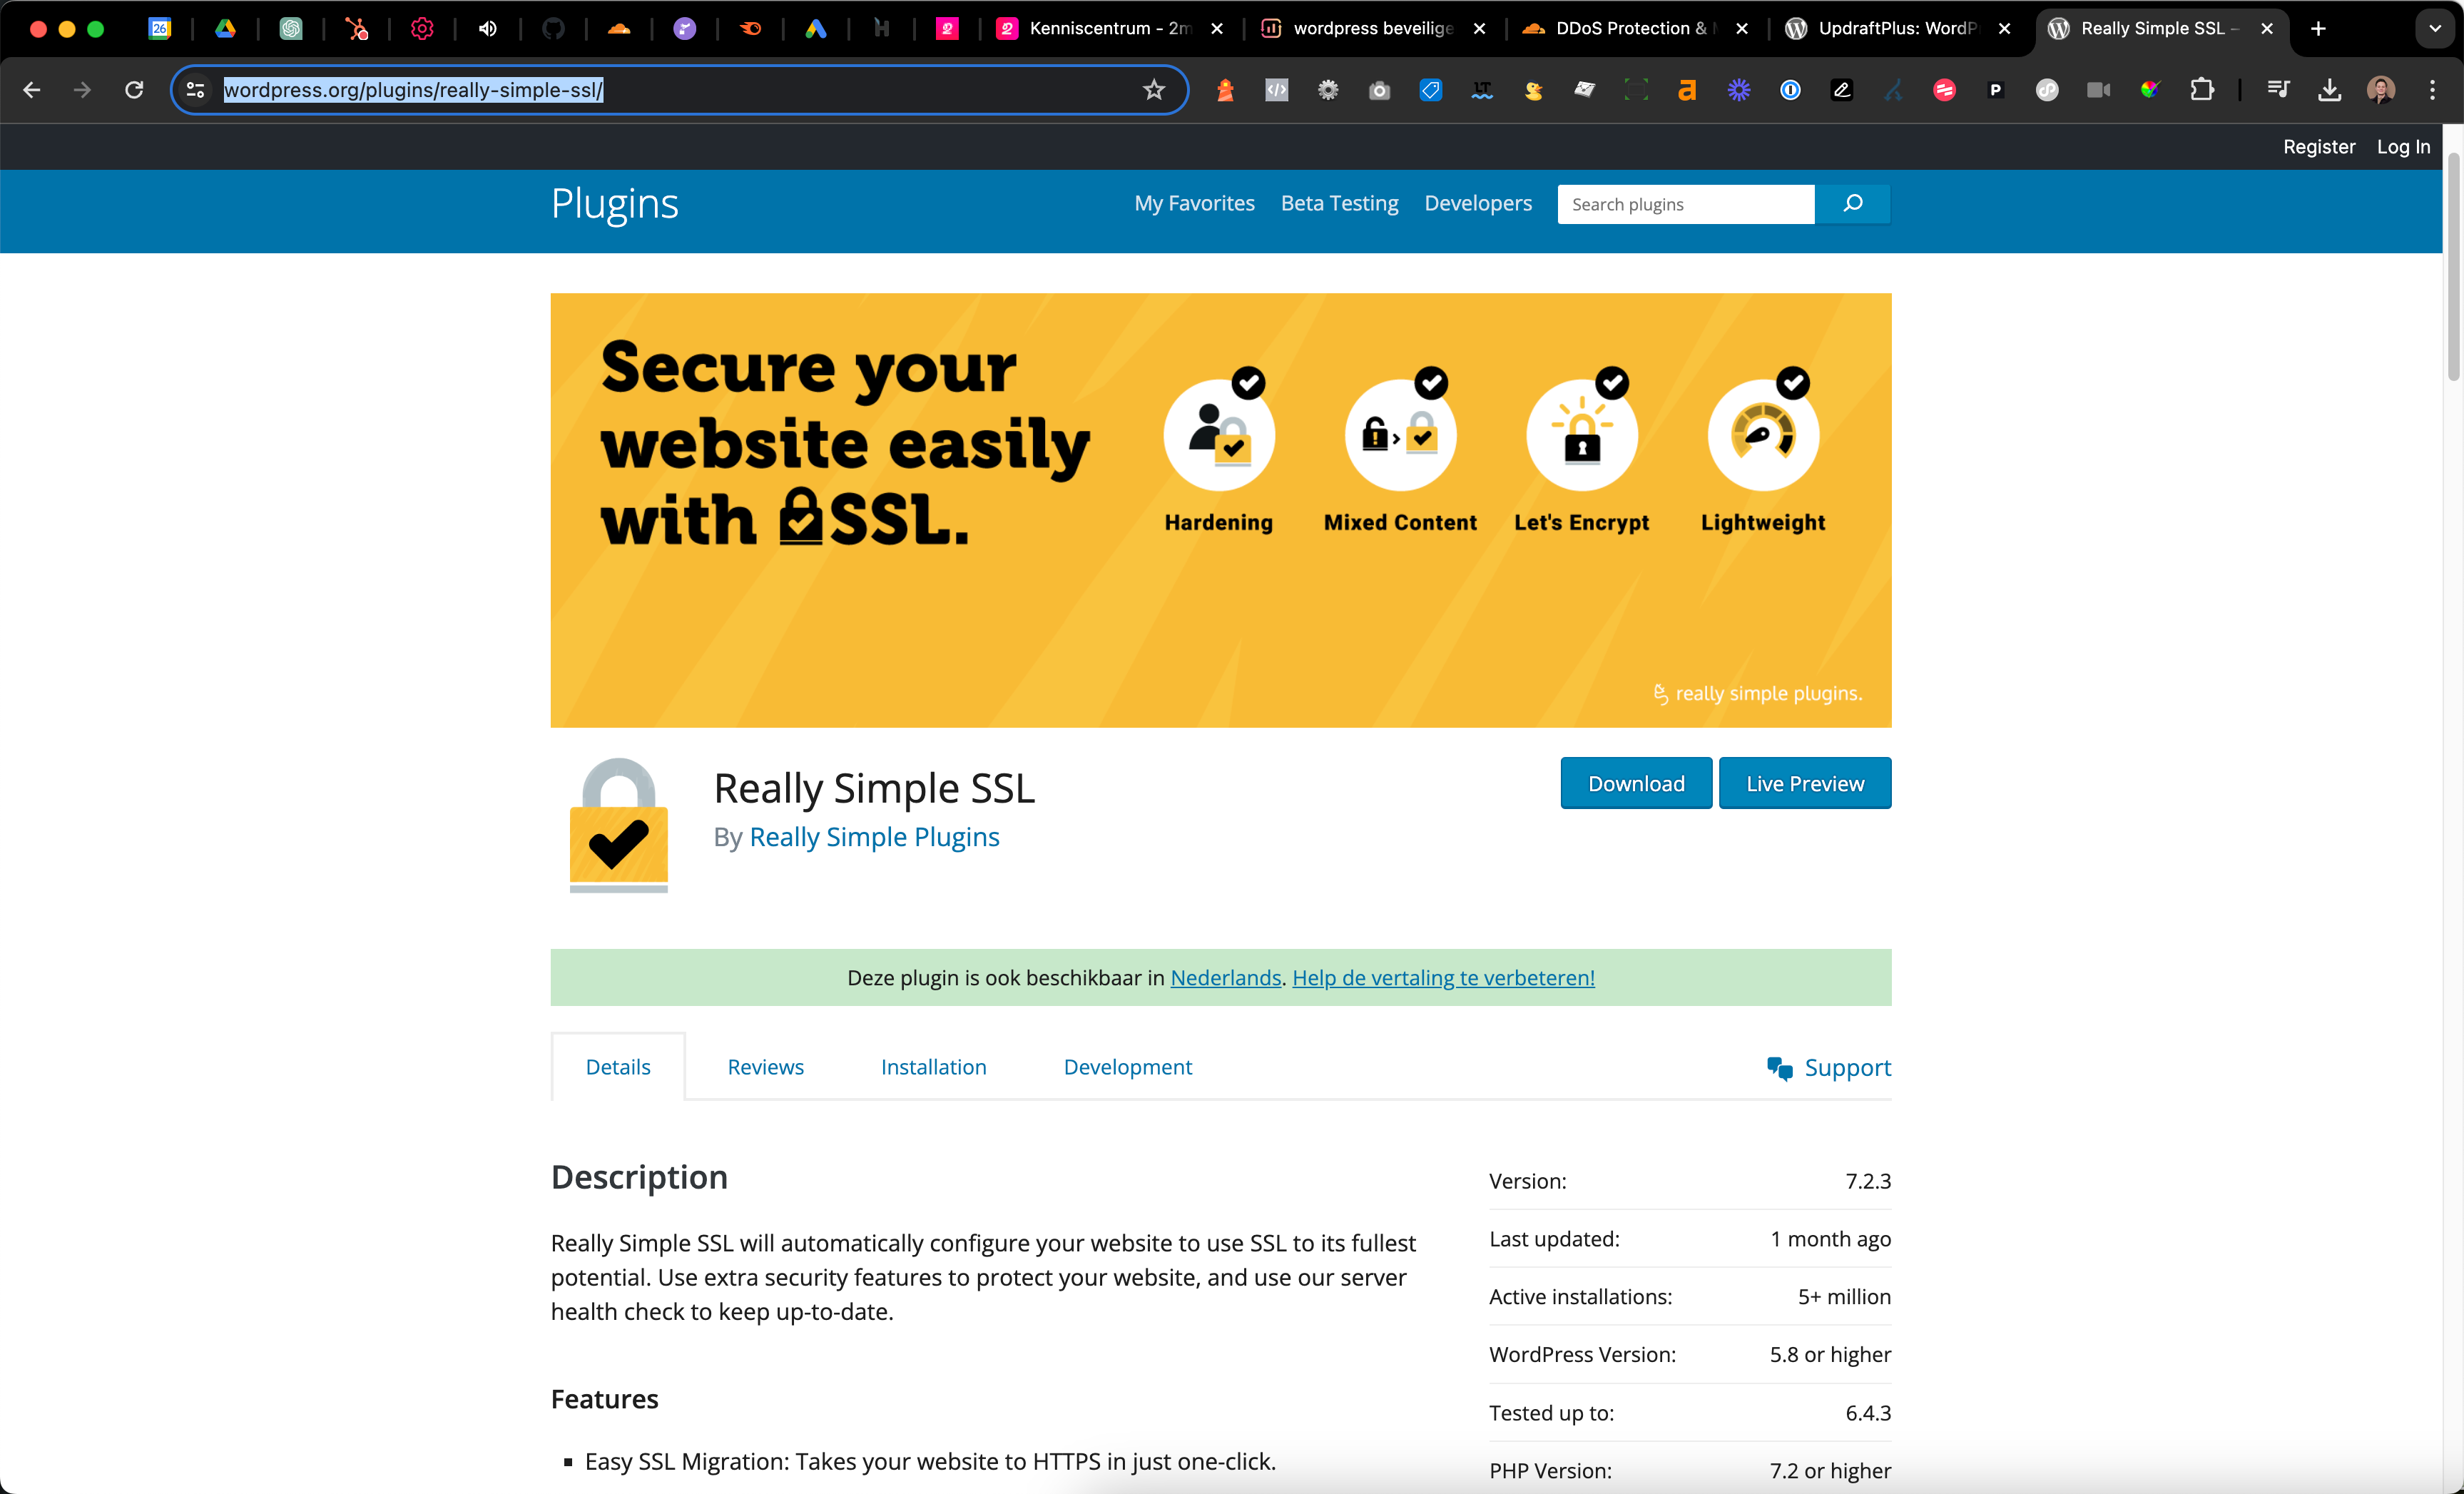The height and width of the screenshot is (1494, 2464).
Task: Open the pinned HubSpot tab
Action: 357,28
